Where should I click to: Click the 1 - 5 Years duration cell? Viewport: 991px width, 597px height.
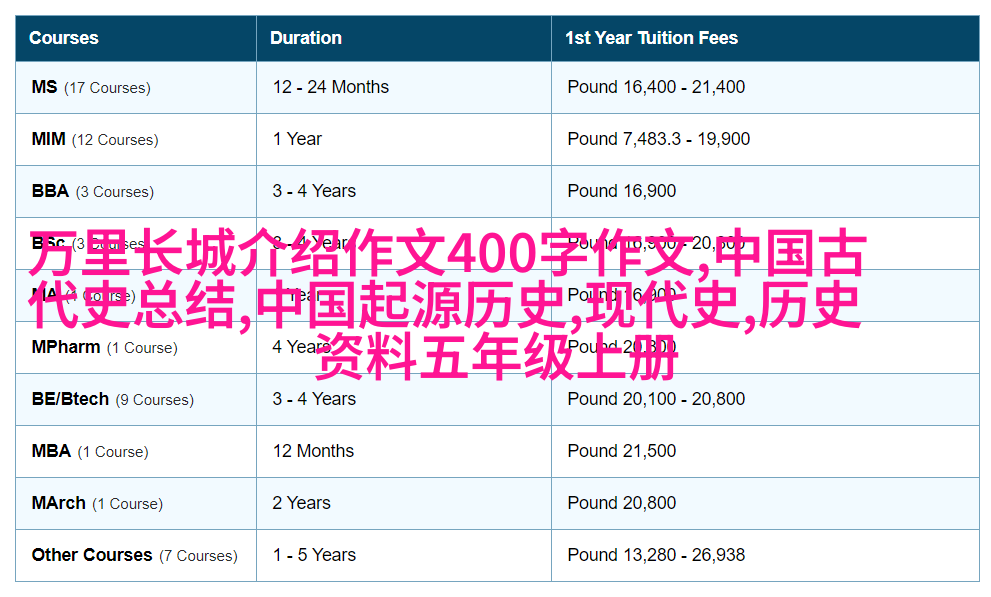[x=314, y=555]
